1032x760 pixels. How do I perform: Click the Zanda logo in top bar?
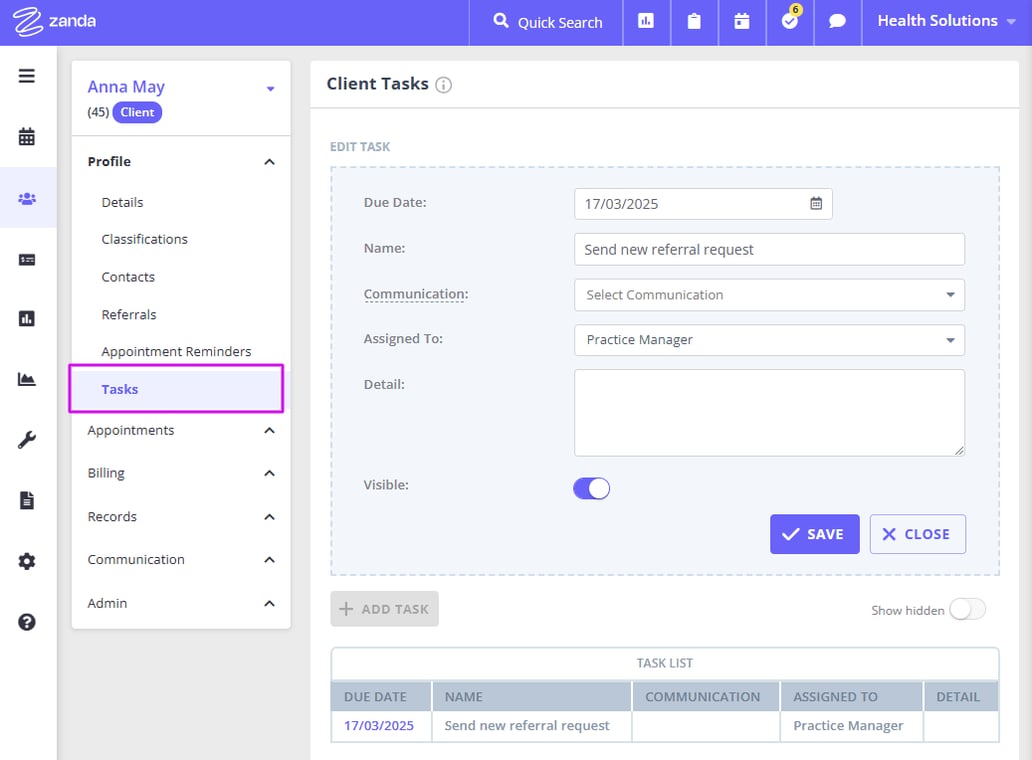click(55, 20)
